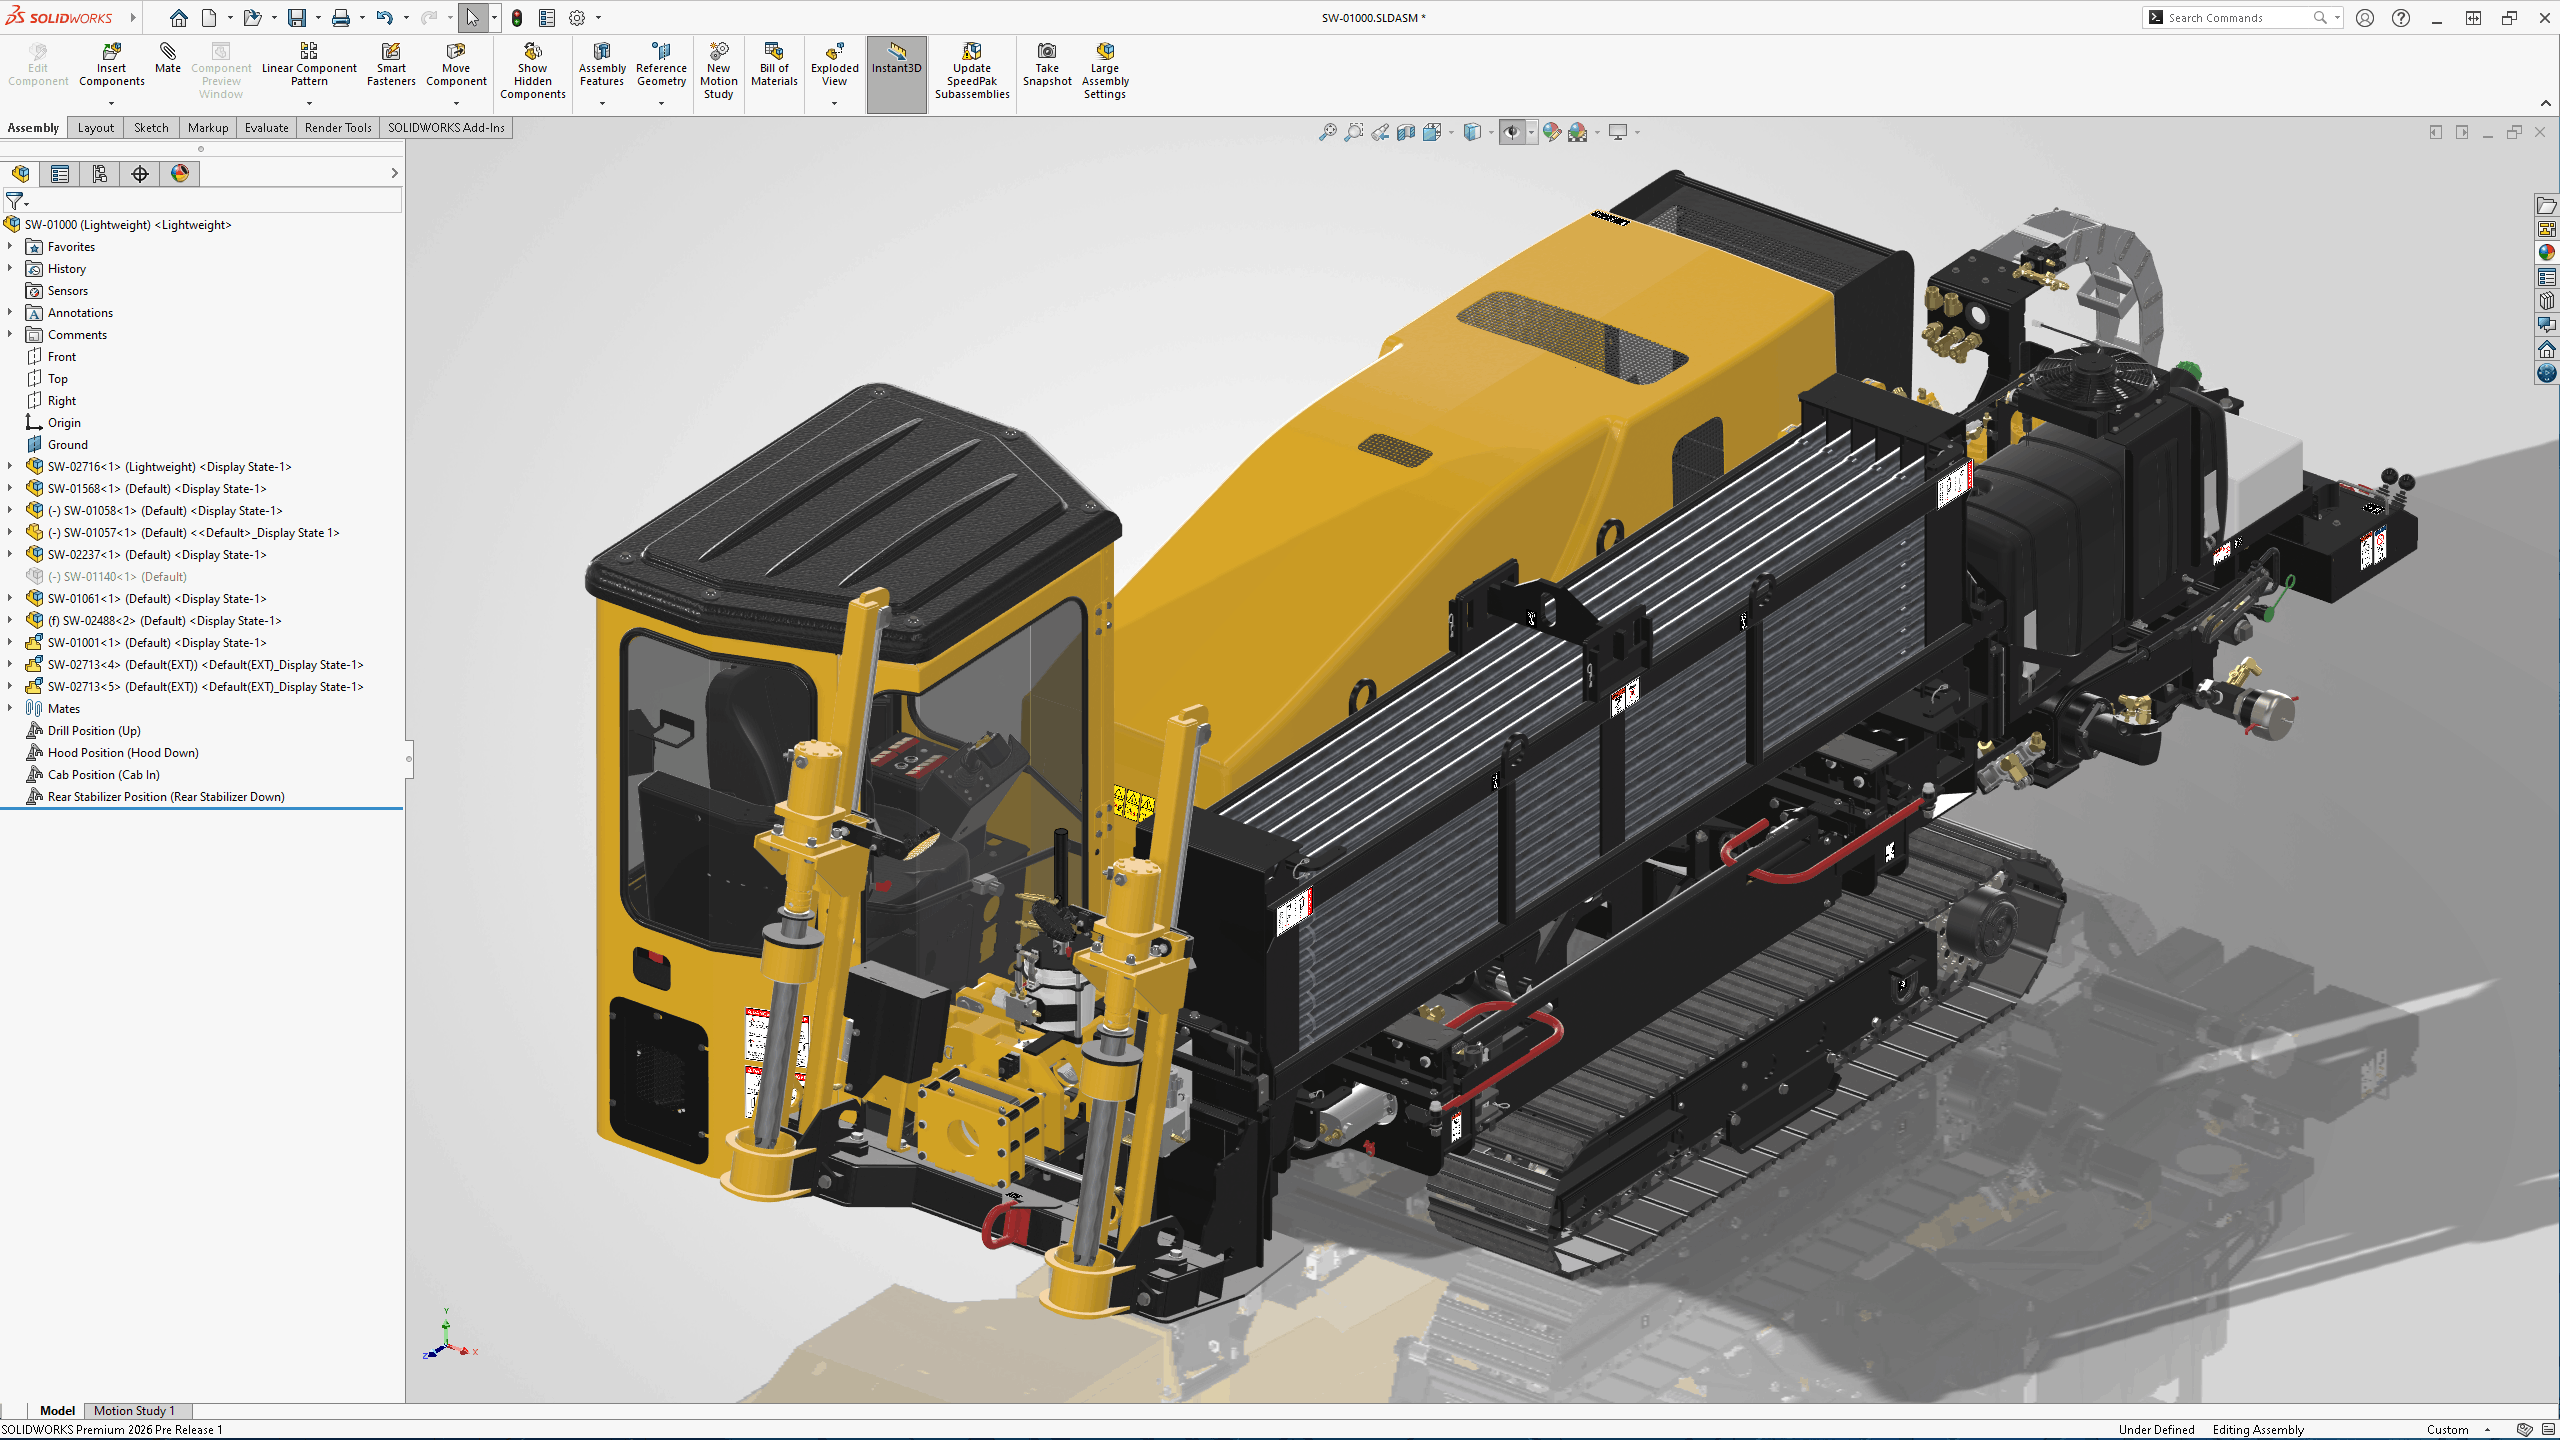This screenshot has width=2560, height=1440.
Task: Open the Apply Scene dropdown arrow
Action: click(1597, 132)
